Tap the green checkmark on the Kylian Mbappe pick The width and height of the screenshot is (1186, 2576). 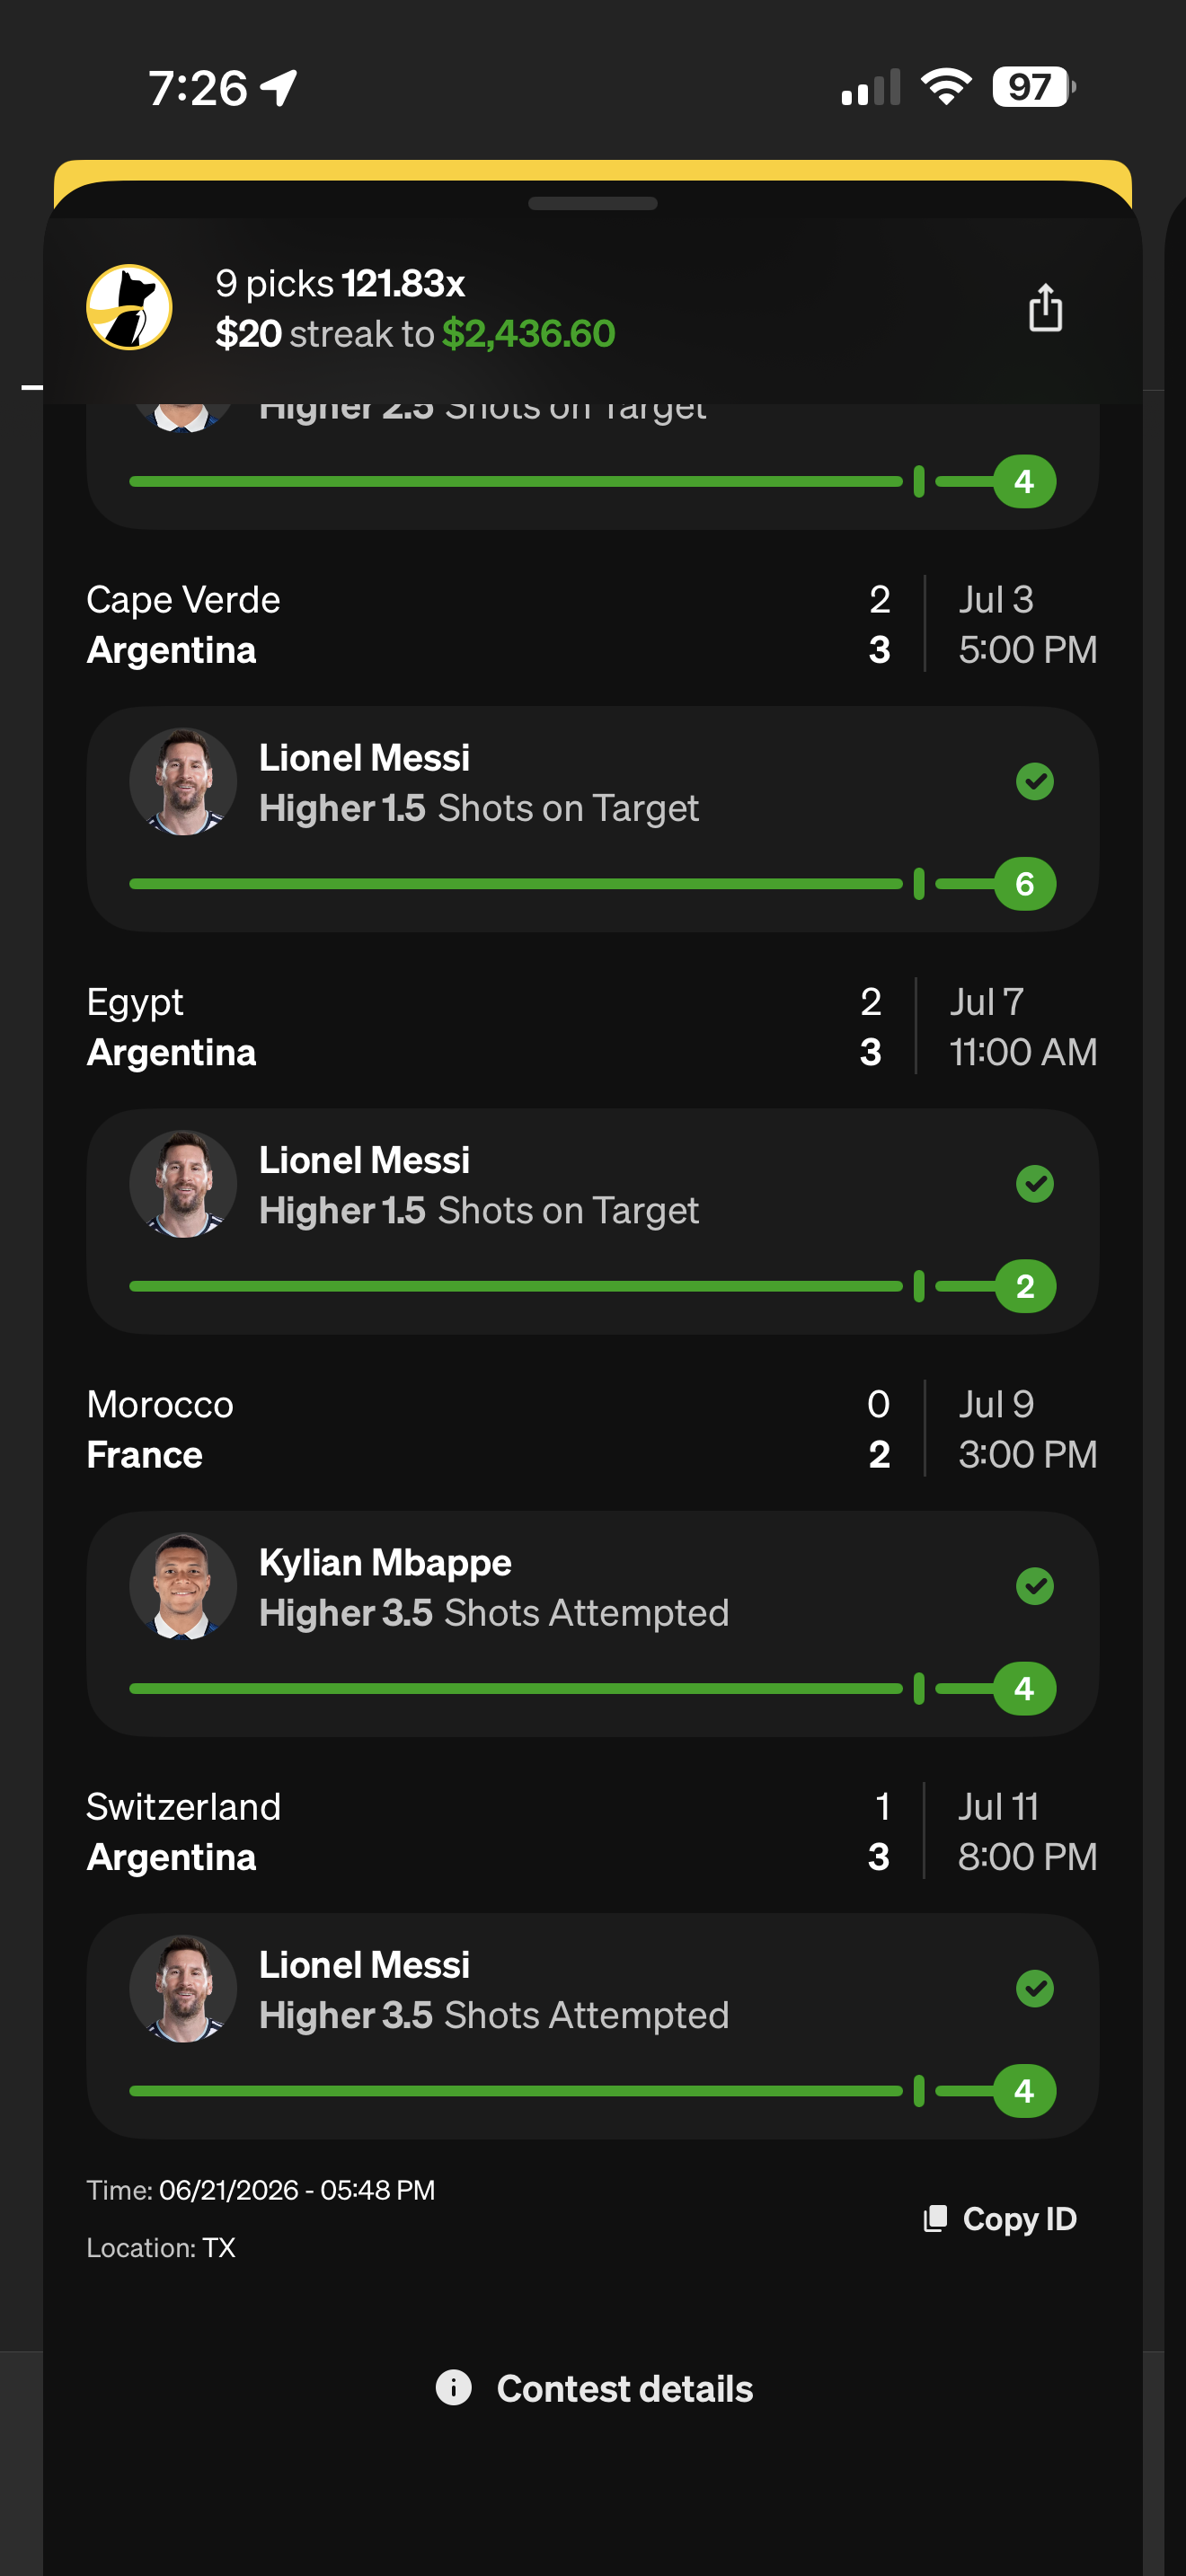pos(1034,1586)
